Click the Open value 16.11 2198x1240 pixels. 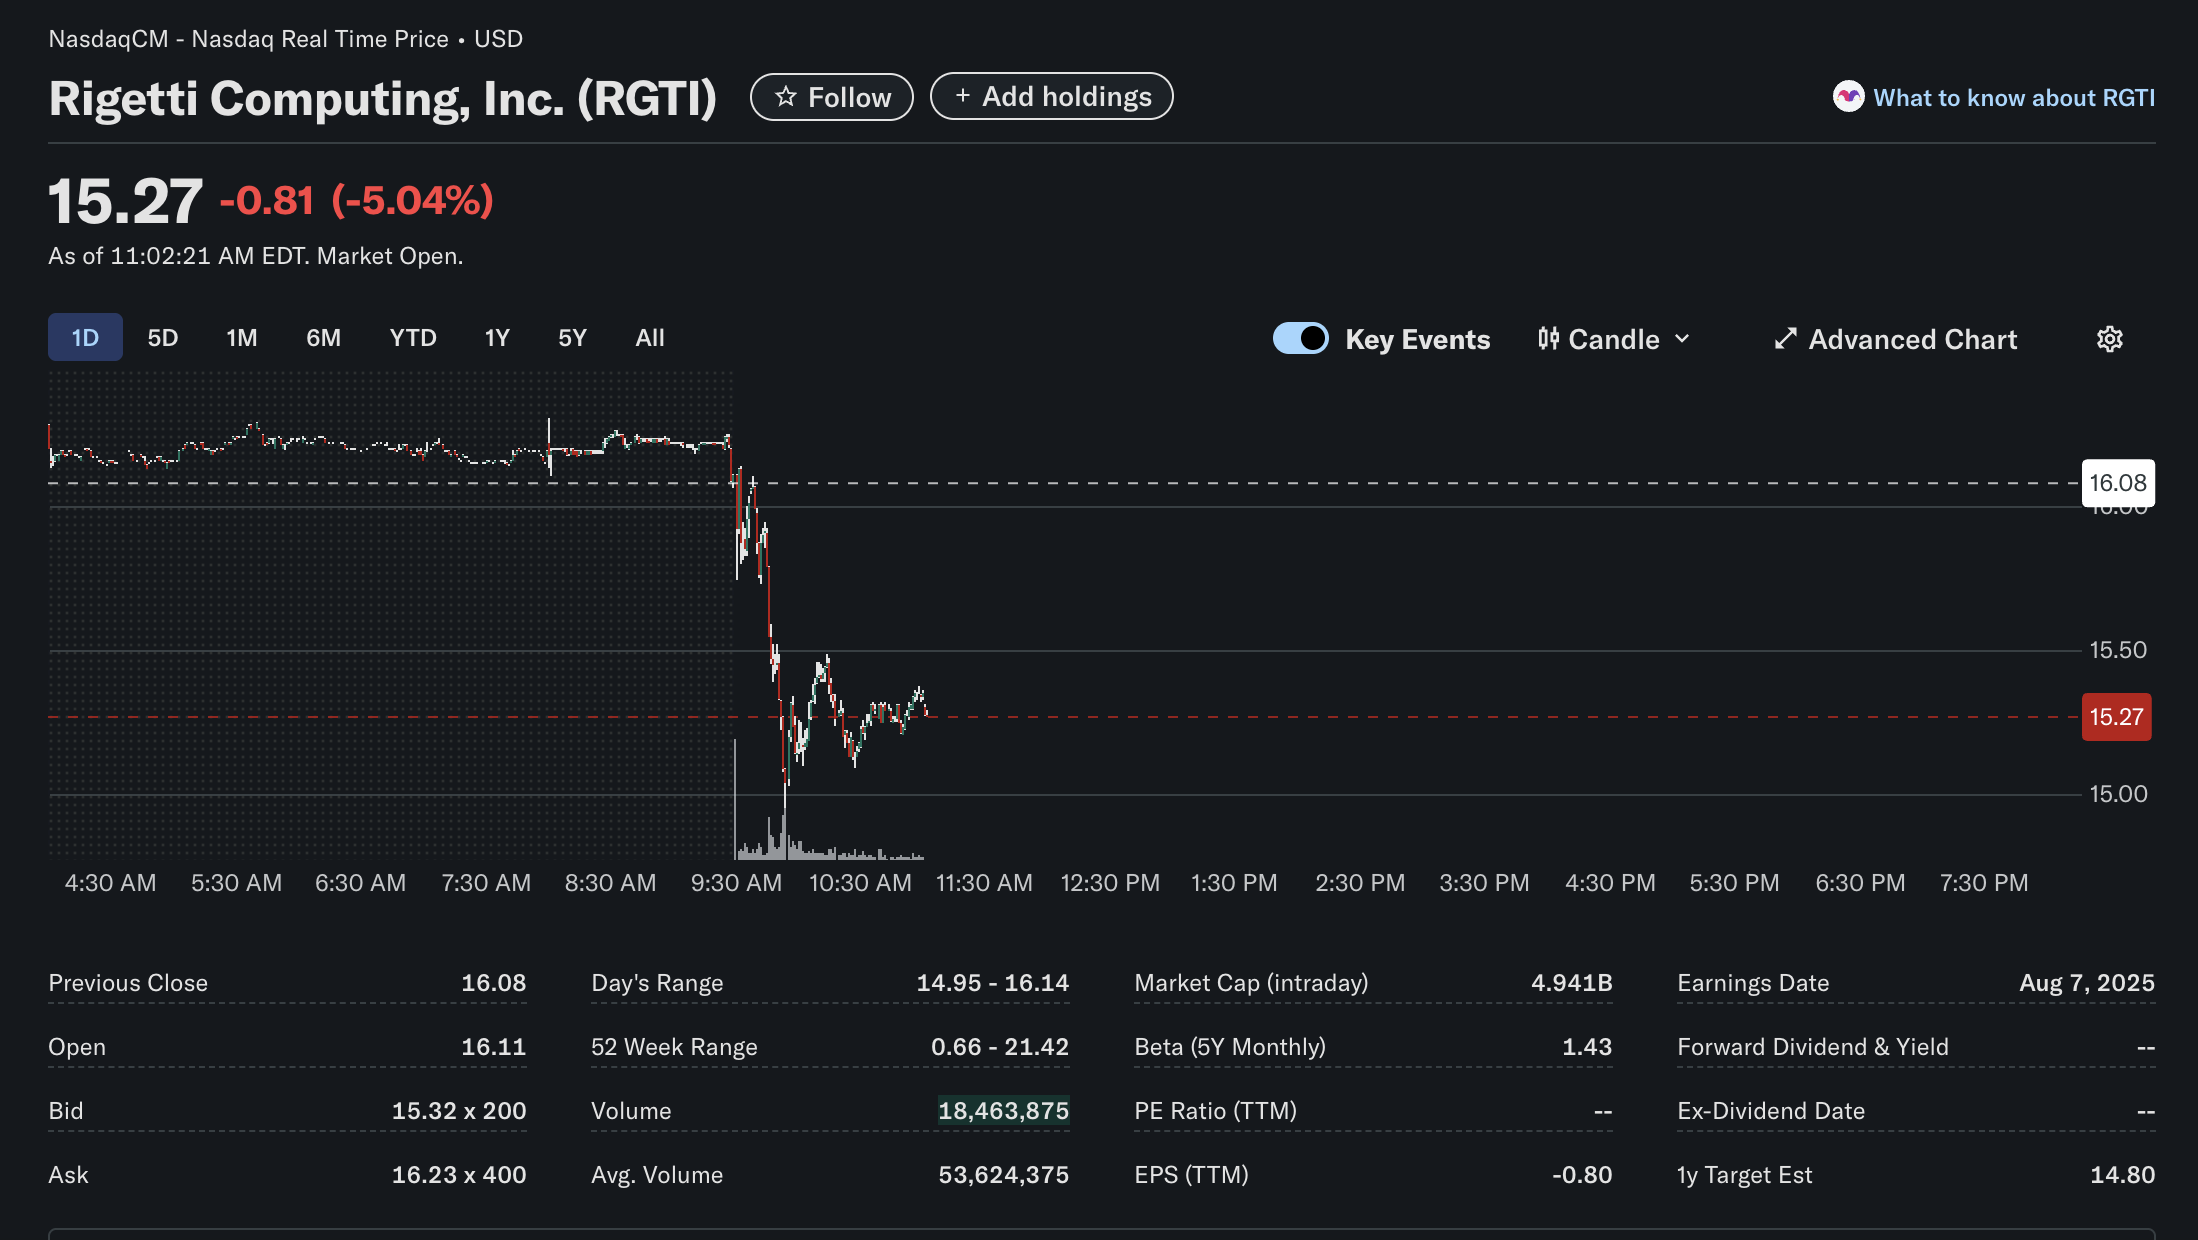click(x=493, y=1047)
